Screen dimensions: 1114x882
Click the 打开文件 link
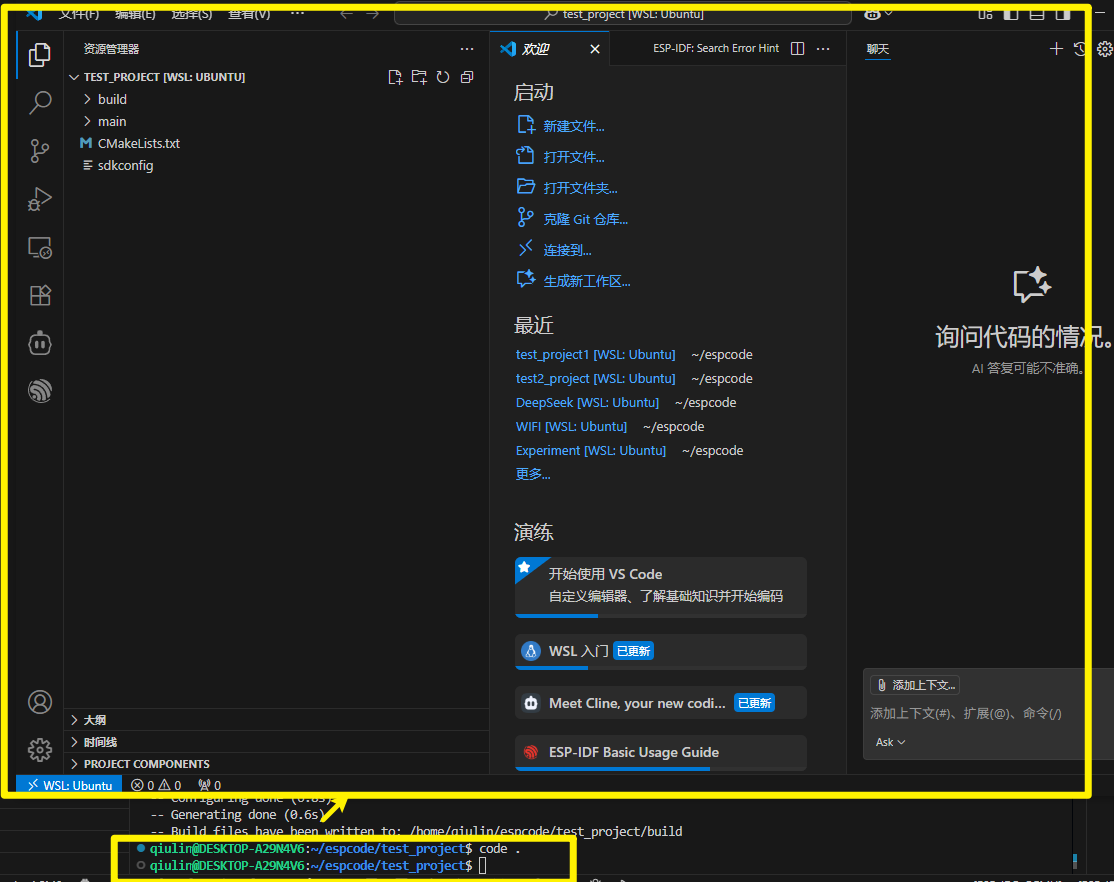[x=573, y=157]
